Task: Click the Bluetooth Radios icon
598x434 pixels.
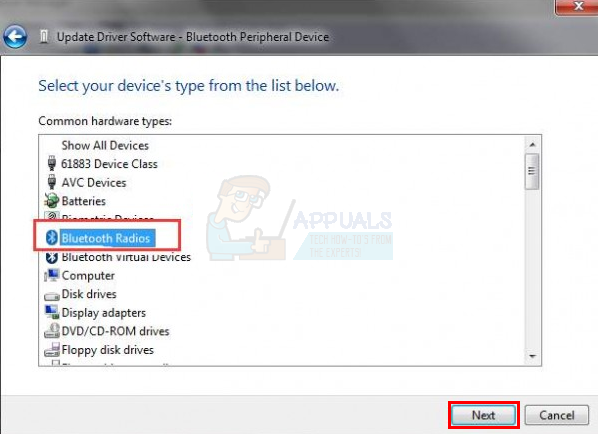Action: coord(52,238)
